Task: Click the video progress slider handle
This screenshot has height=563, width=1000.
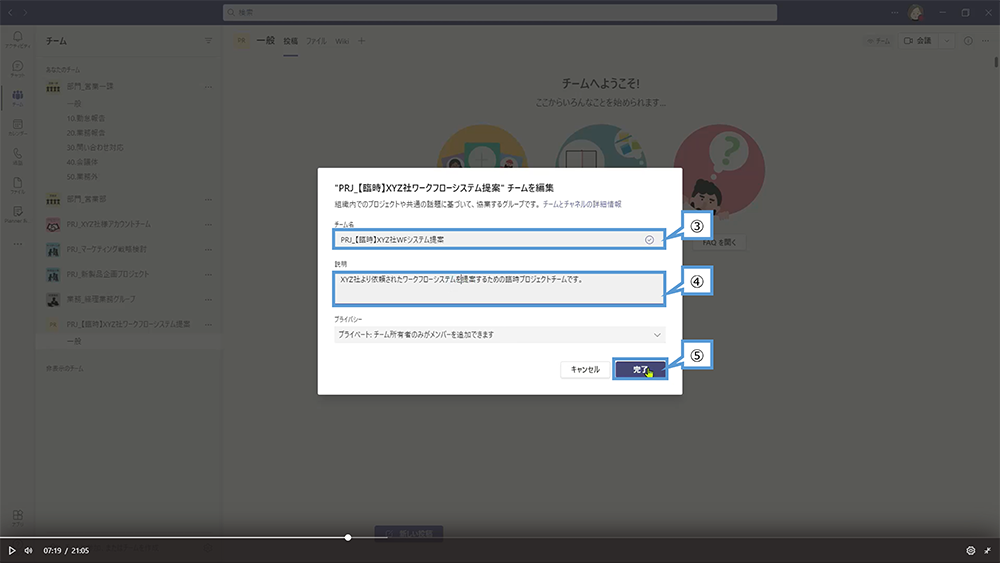Action: tap(348, 537)
